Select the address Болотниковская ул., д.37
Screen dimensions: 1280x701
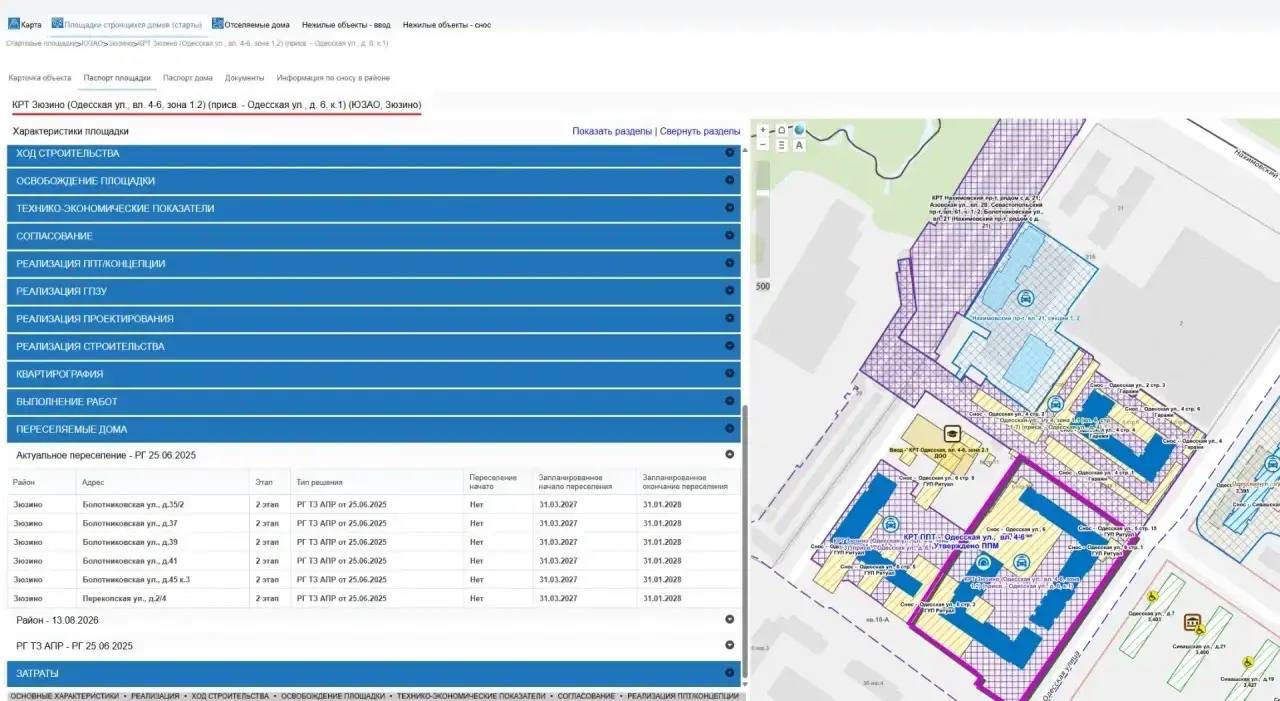tap(130, 523)
